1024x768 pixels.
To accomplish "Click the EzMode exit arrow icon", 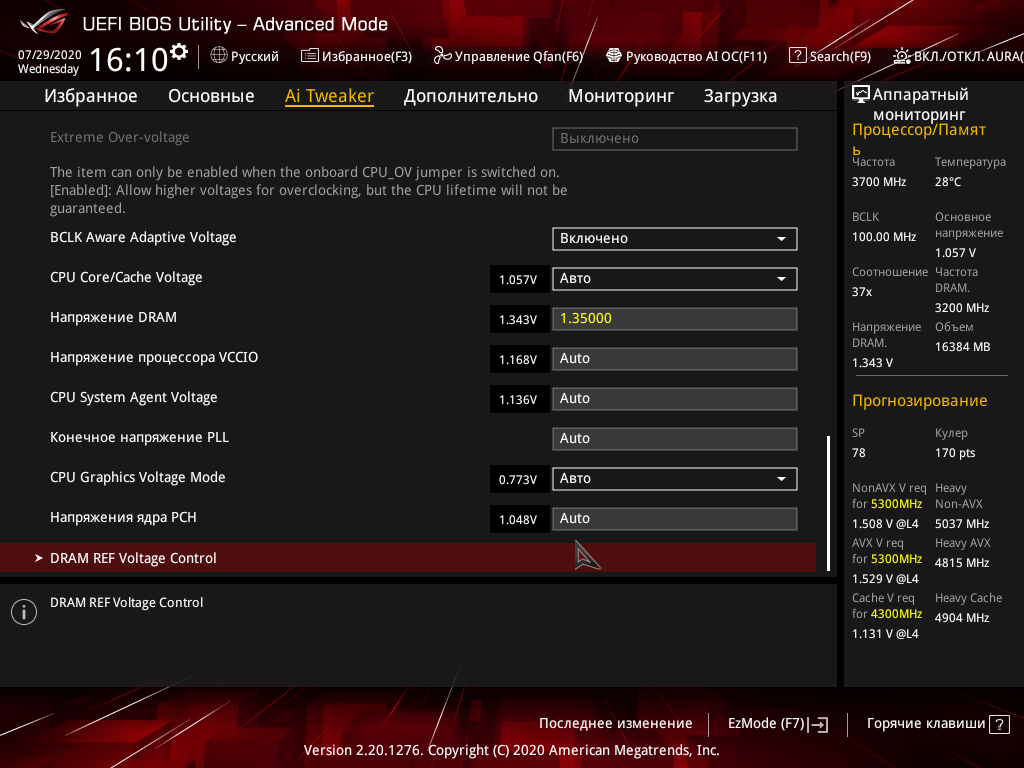I will coord(818,724).
